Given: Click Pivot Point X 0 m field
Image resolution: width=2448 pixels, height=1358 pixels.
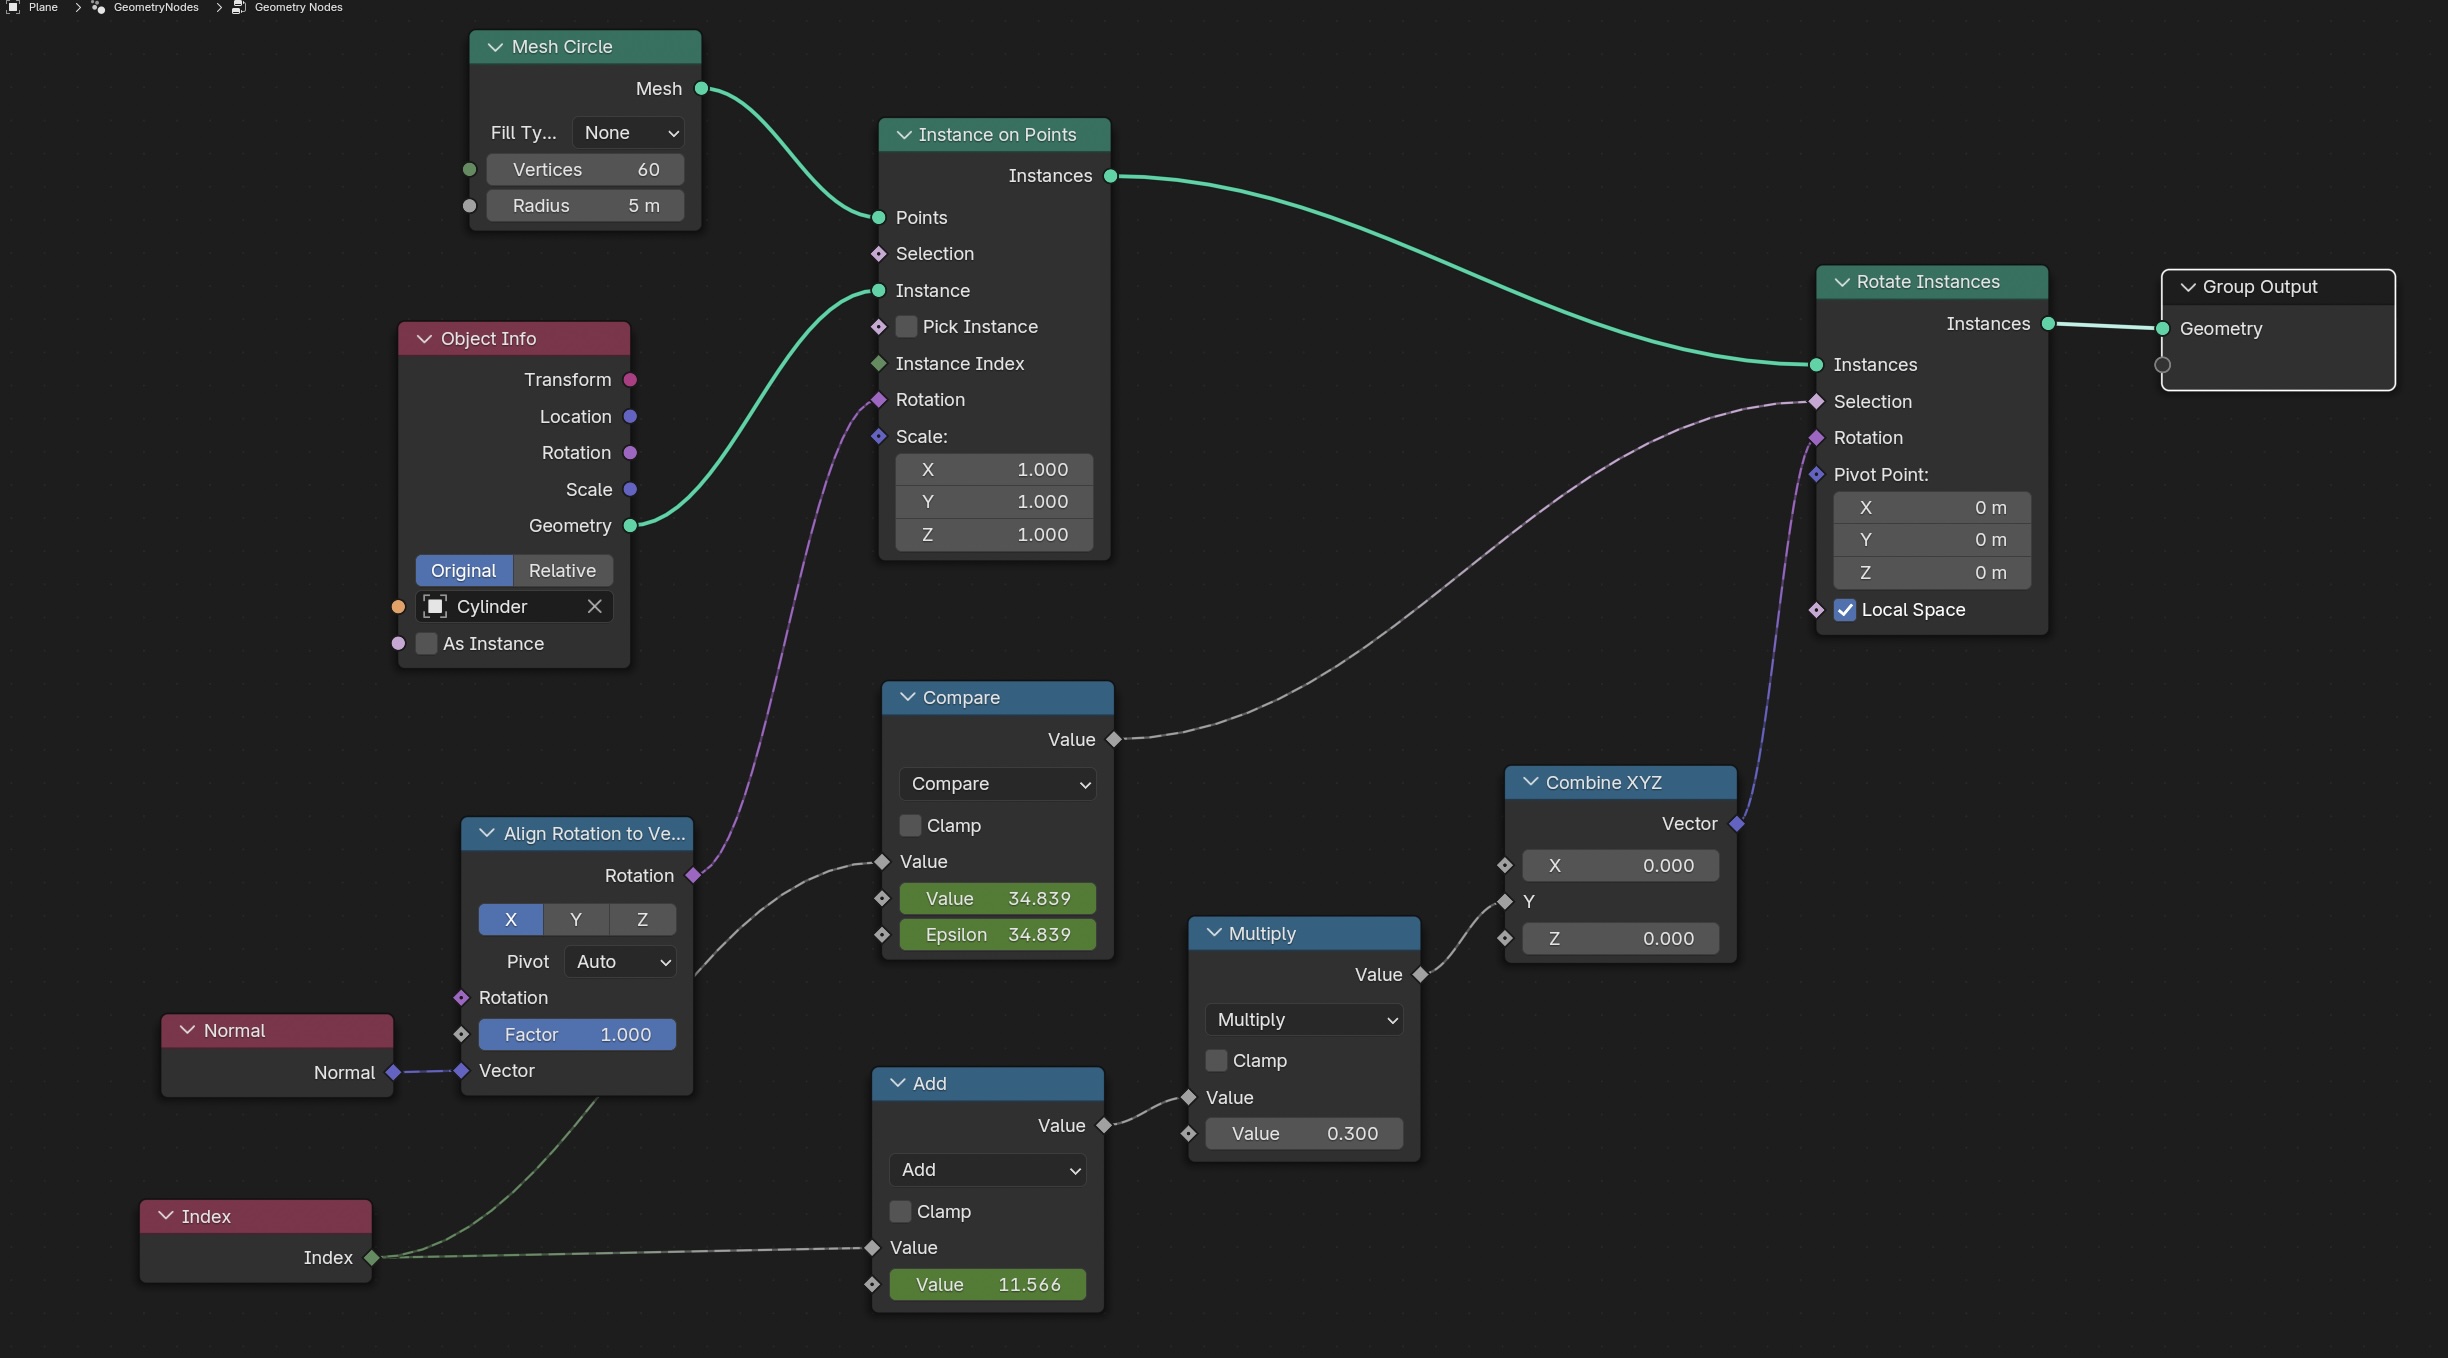Looking at the screenshot, I should tap(1932, 508).
